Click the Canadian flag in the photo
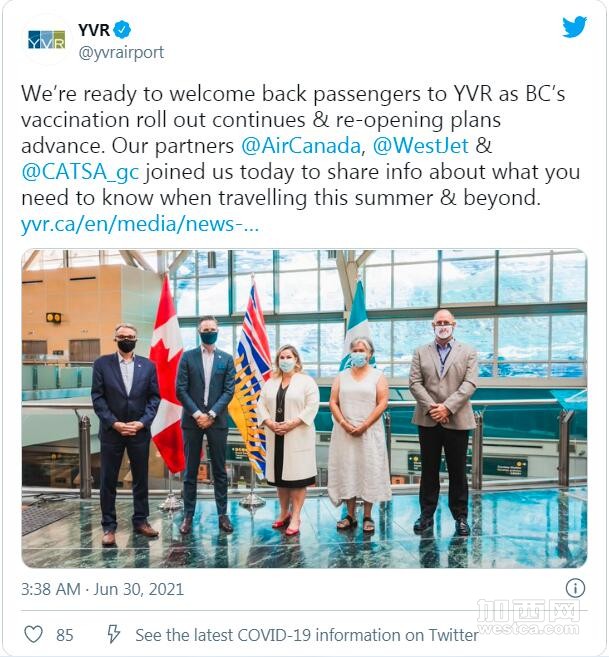Image resolution: width=609 pixels, height=657 pixels. click(167, 377)
